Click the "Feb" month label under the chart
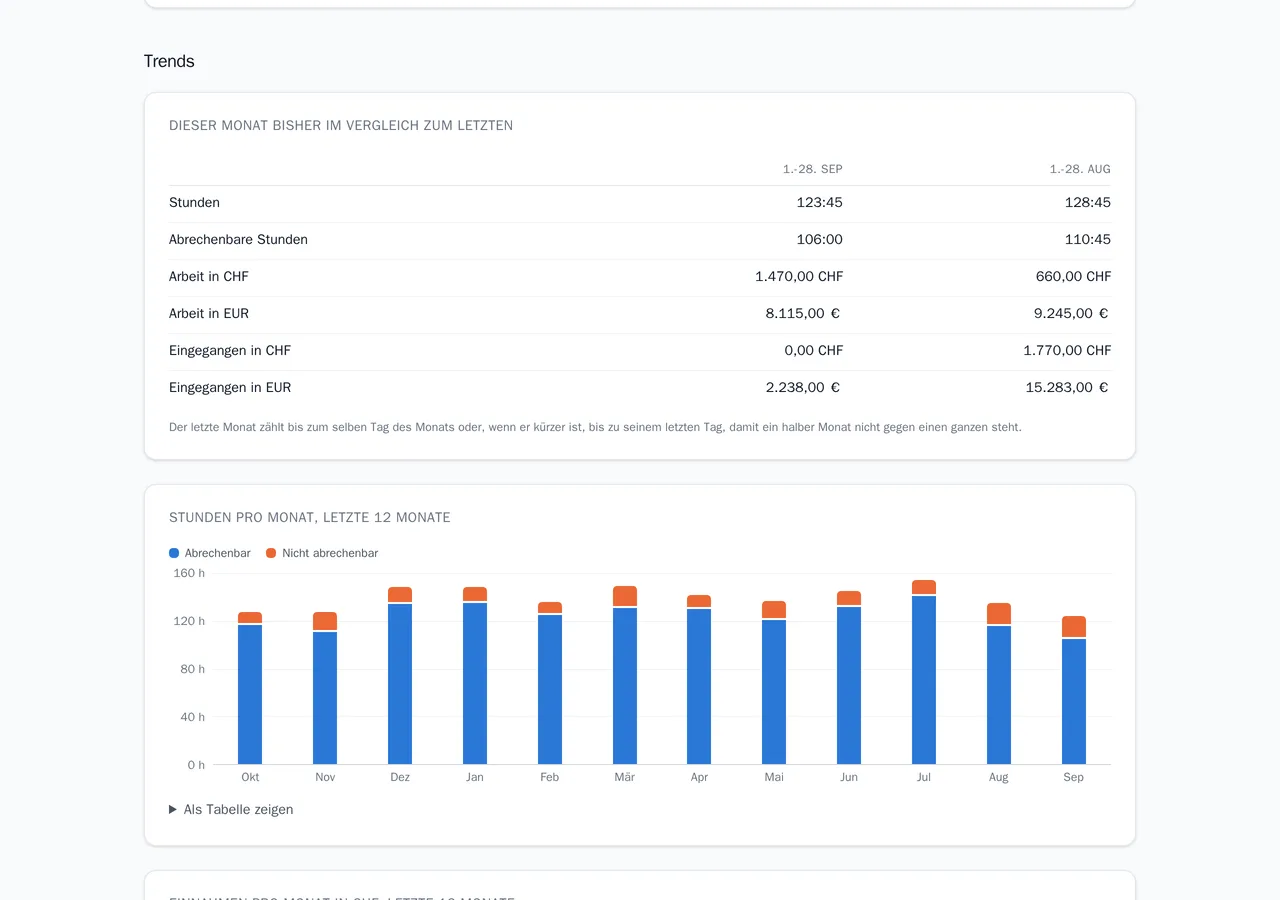The height and width of the screenshot is (900, 1280). click(x=550, y=777)
